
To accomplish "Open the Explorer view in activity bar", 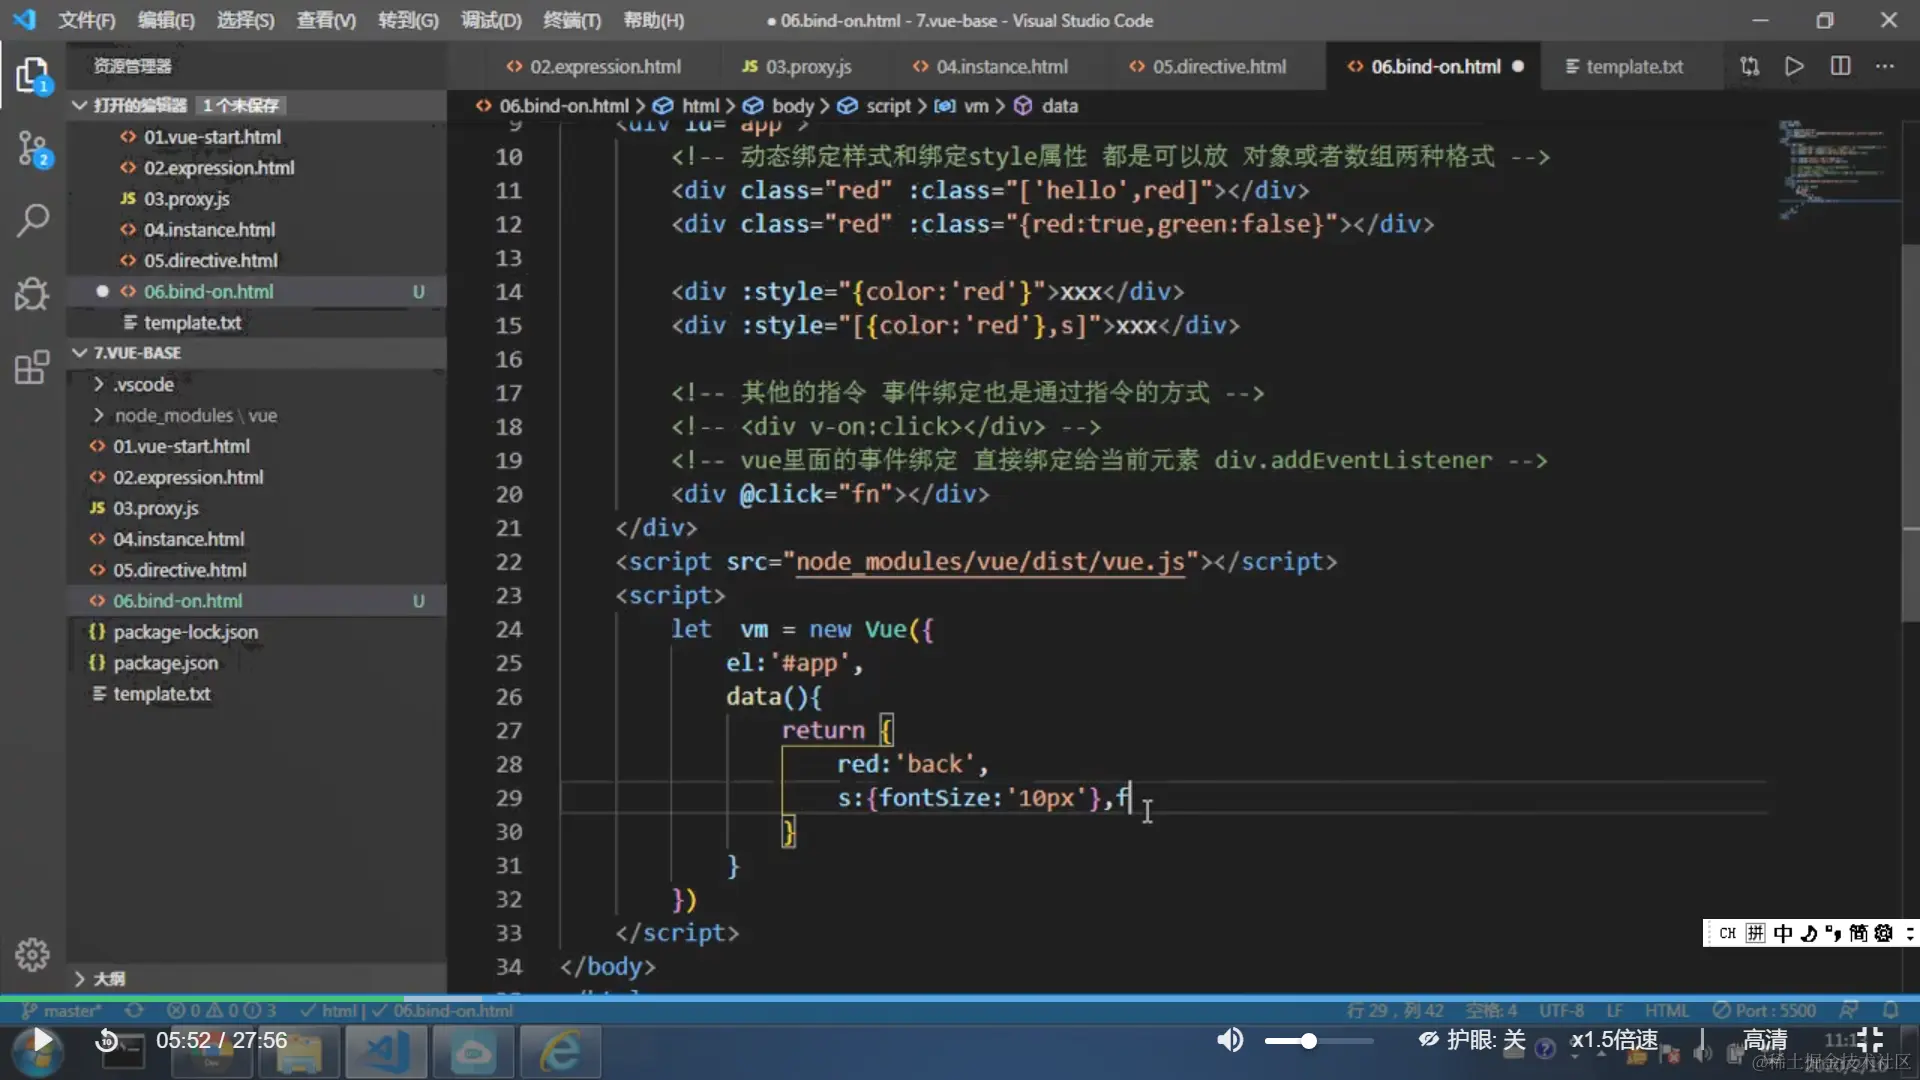I will (32, 75).
